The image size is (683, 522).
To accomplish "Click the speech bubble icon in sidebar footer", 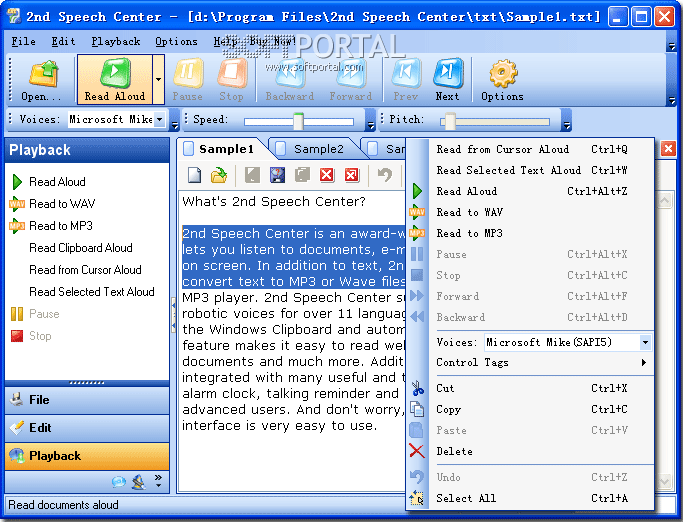I will (118, 482).
